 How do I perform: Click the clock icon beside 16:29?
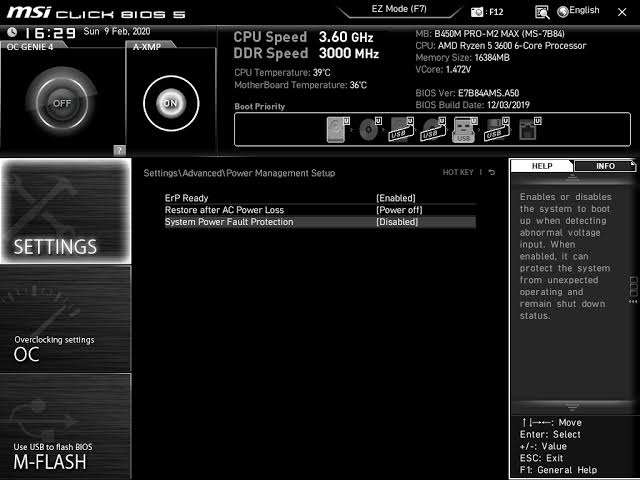(x=12, y=32)
